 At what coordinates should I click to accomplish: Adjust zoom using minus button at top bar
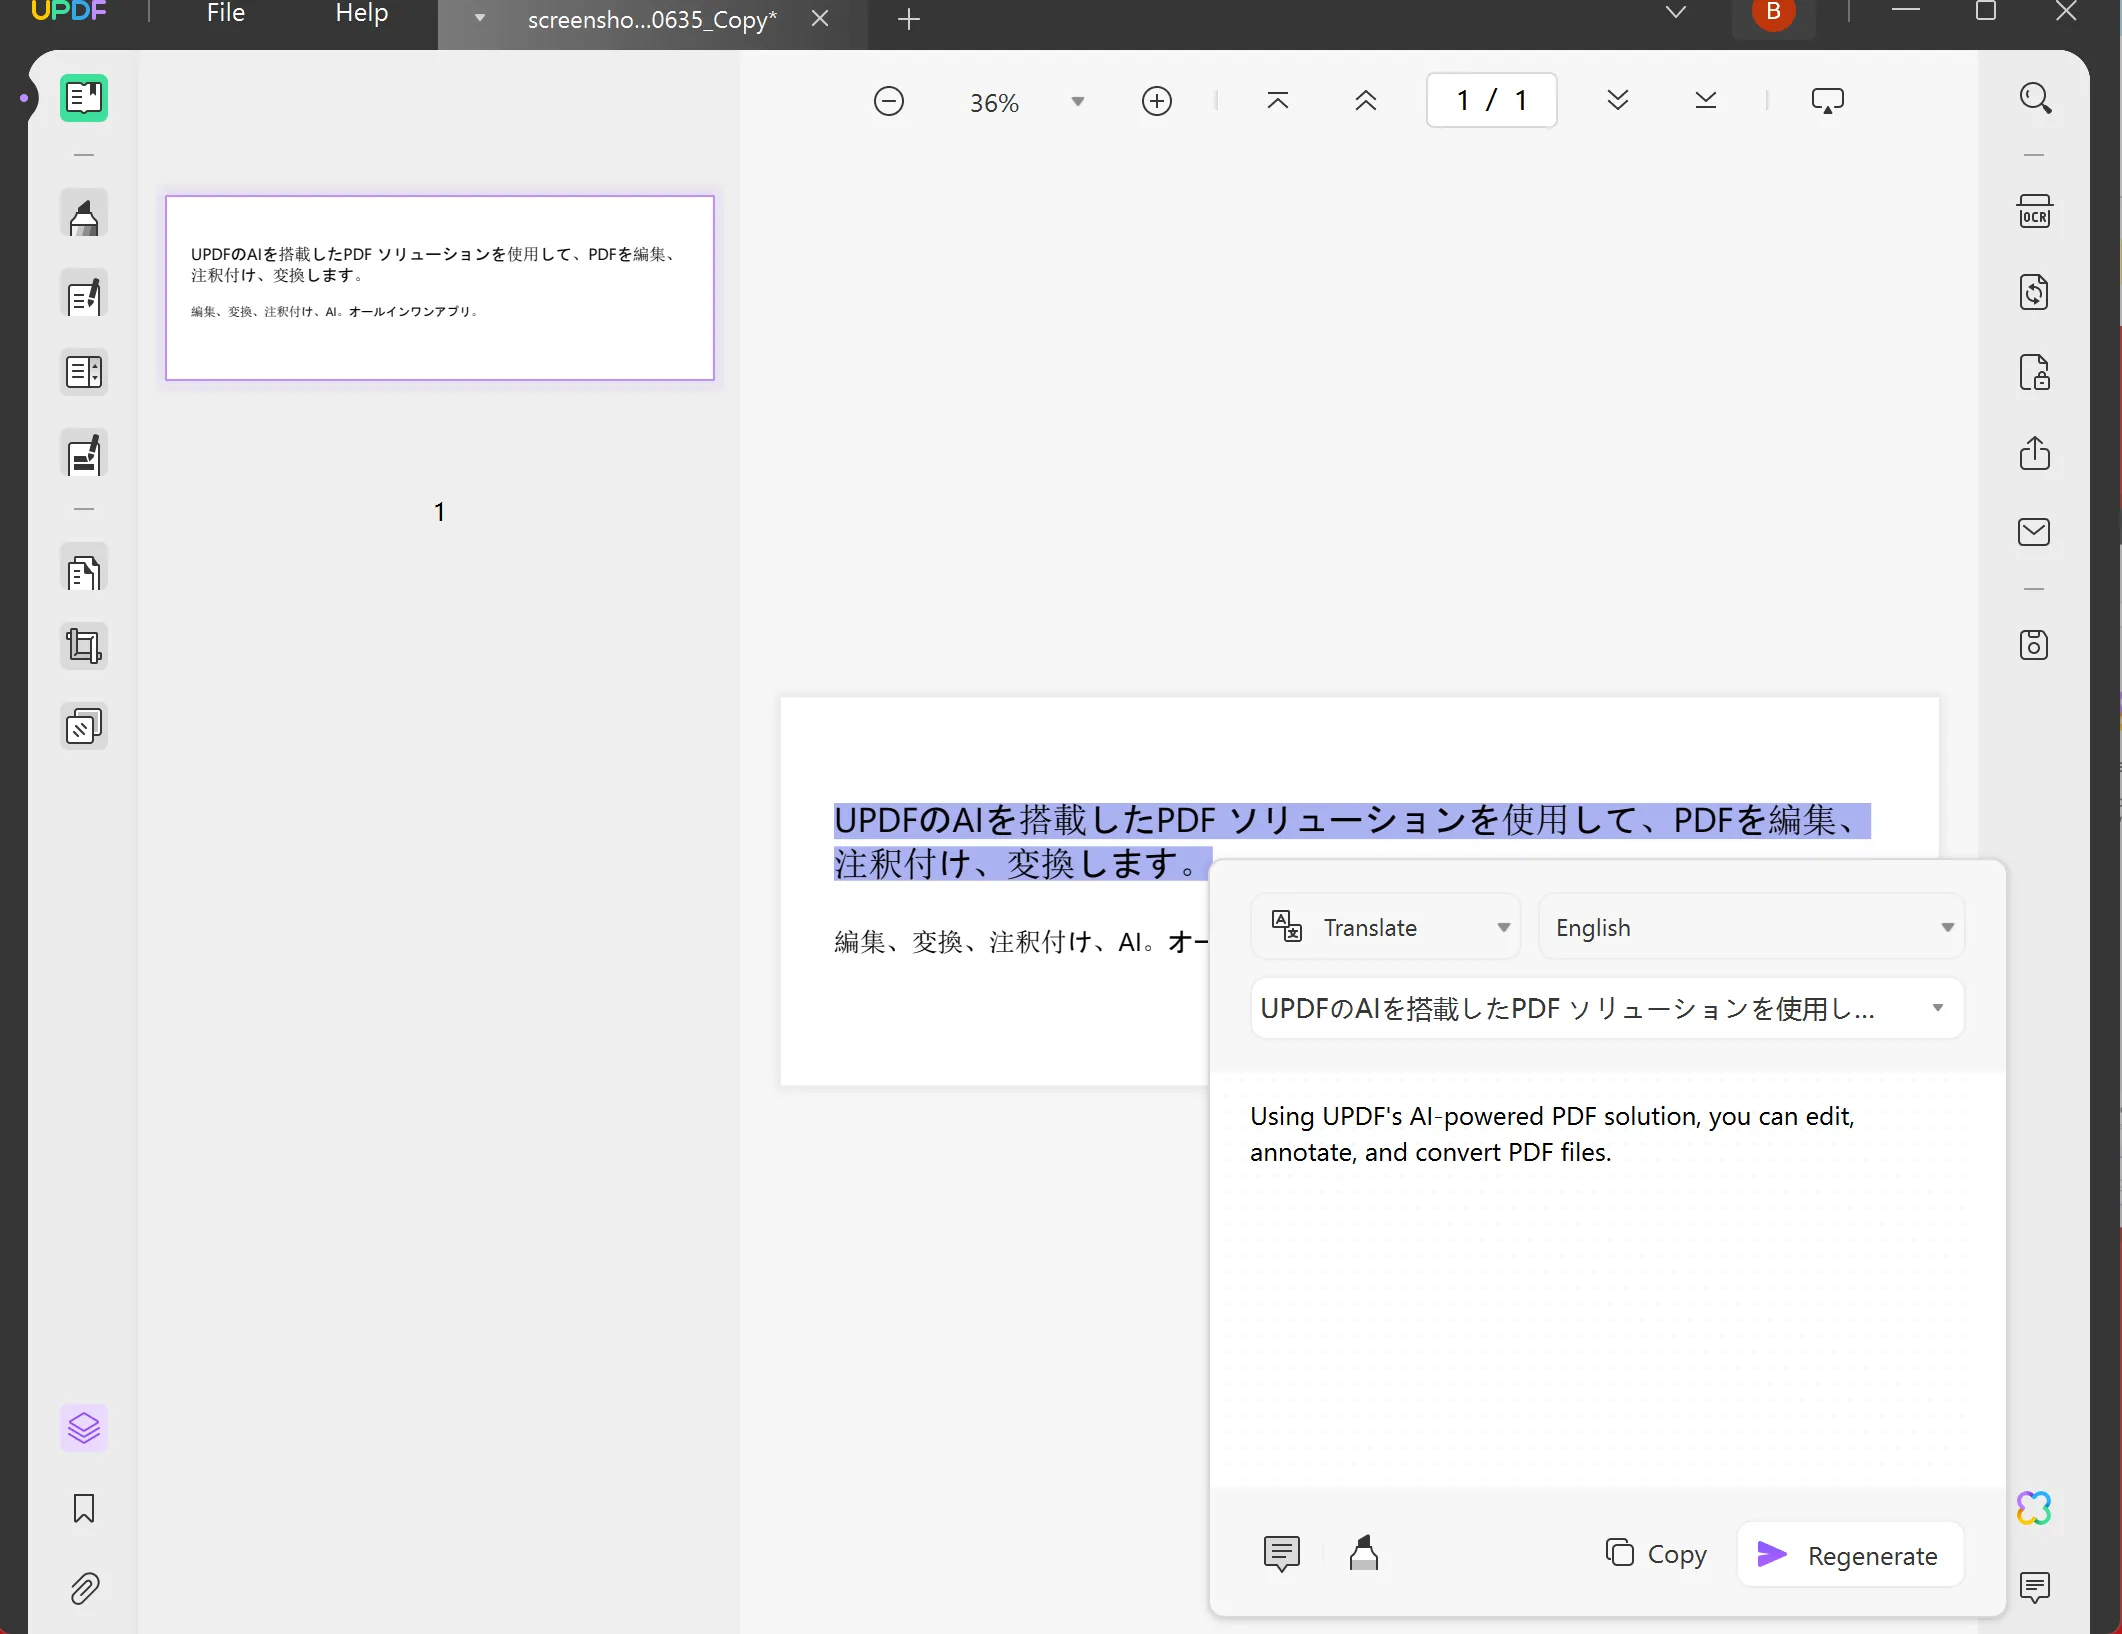click(x=889, y=101)
